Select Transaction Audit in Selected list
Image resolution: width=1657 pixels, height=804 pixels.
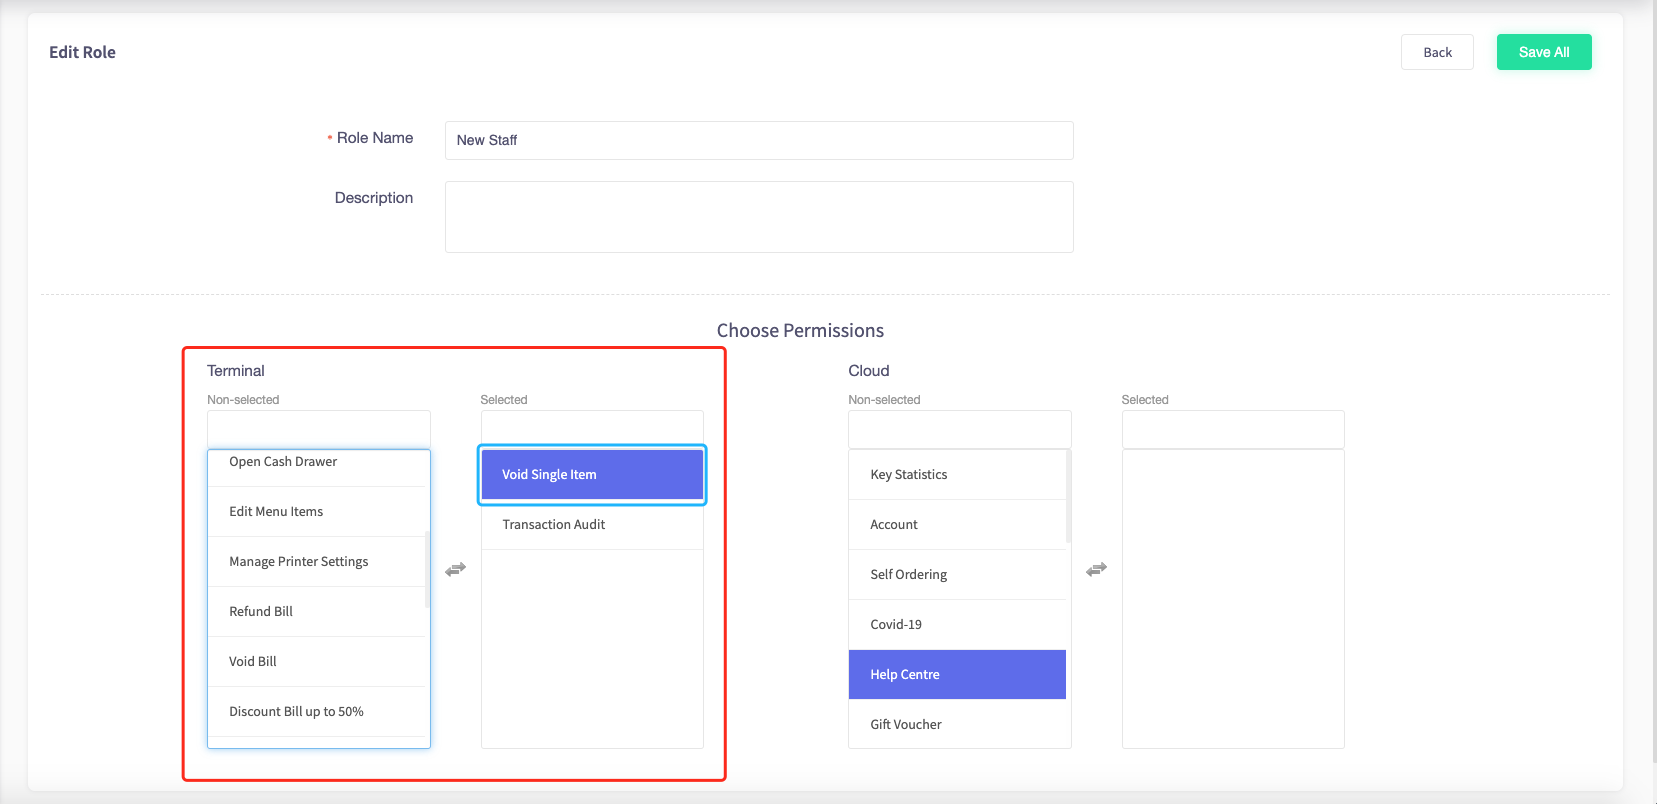click(x=592, y=525)
